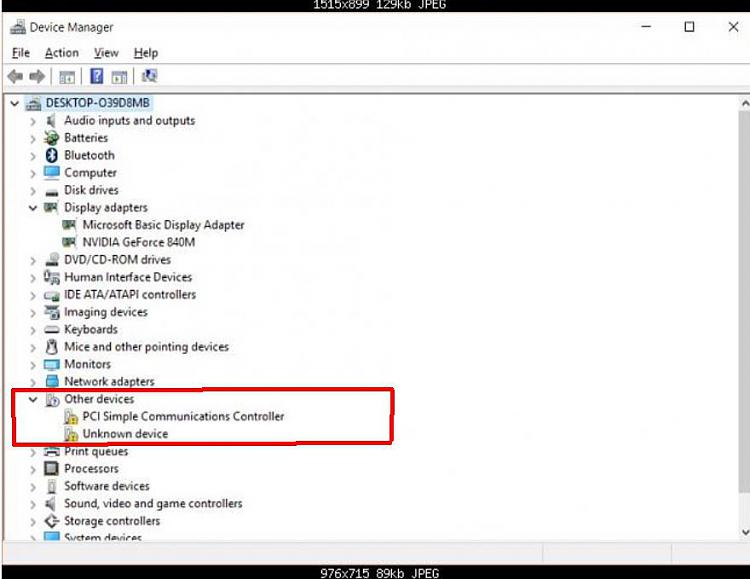Expand the Batteries node
750x579 pixels.
tap(33, 139)
